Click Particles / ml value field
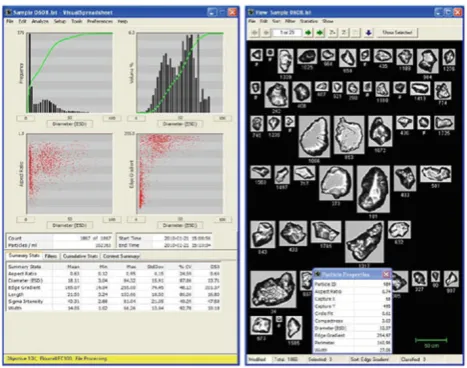The height and width of the screenshot is (368, 467). [x=83, y=245]
